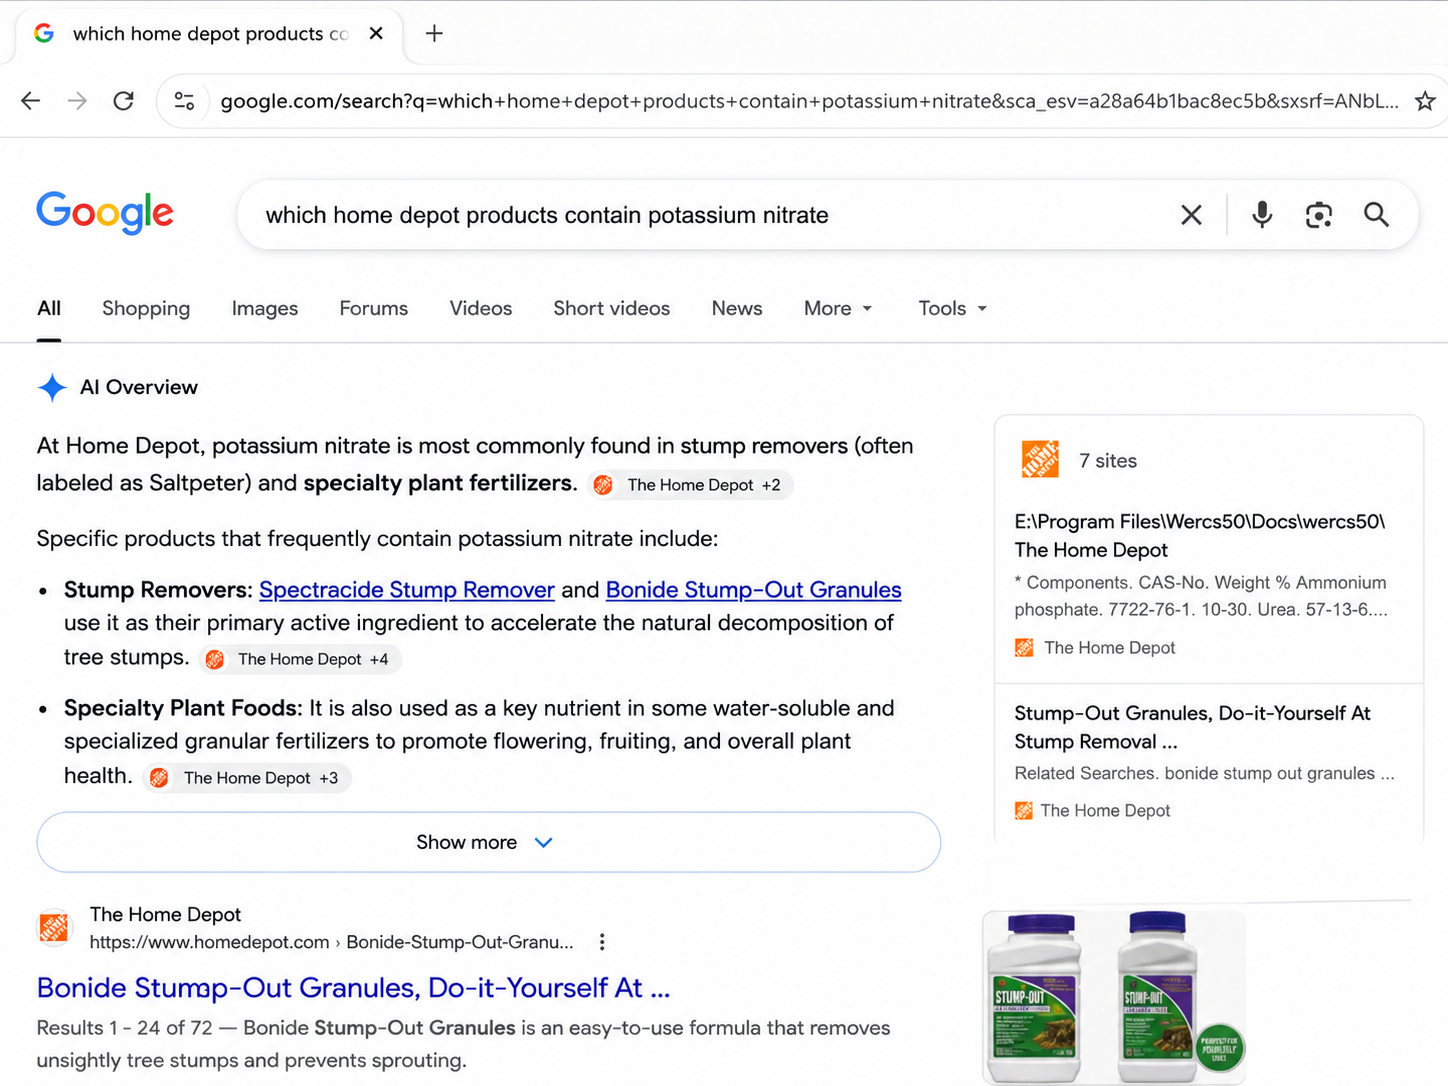Select the All results tab
1448x1086 pixels.
pos(49,308)
